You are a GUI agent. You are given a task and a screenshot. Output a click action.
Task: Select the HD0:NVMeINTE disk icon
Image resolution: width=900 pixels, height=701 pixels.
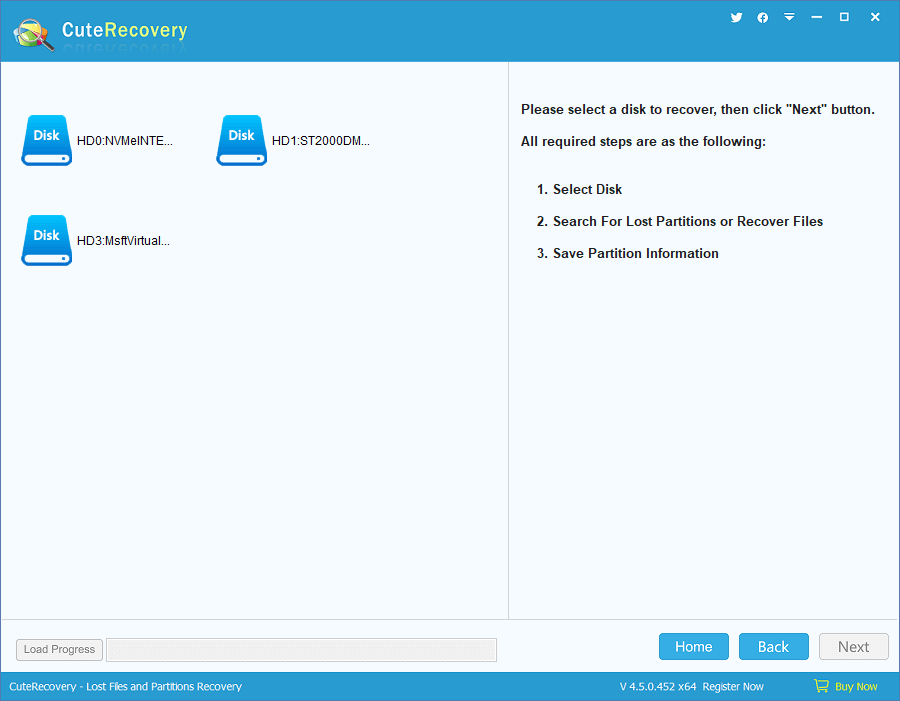pyautogui.click(x=46, y=140)
